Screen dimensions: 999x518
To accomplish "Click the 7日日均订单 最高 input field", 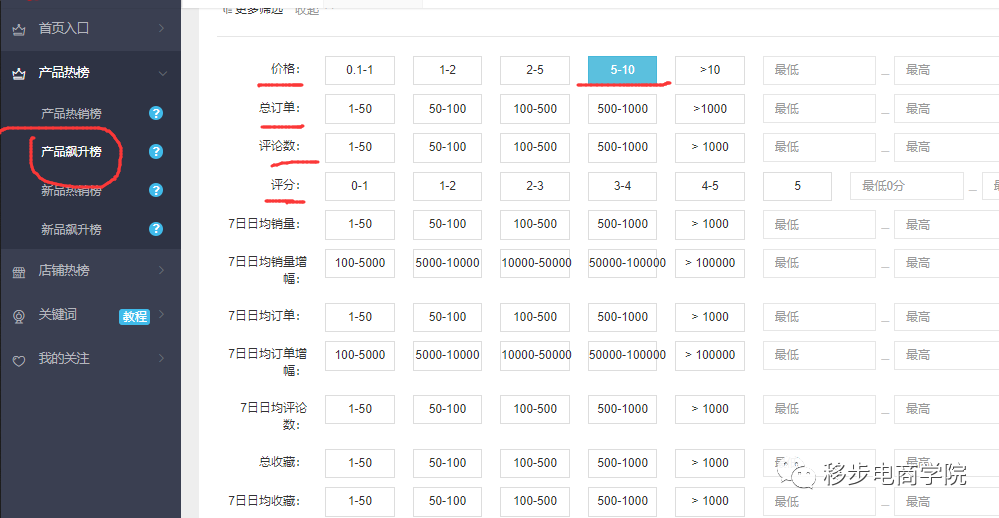I will (946, 317).
